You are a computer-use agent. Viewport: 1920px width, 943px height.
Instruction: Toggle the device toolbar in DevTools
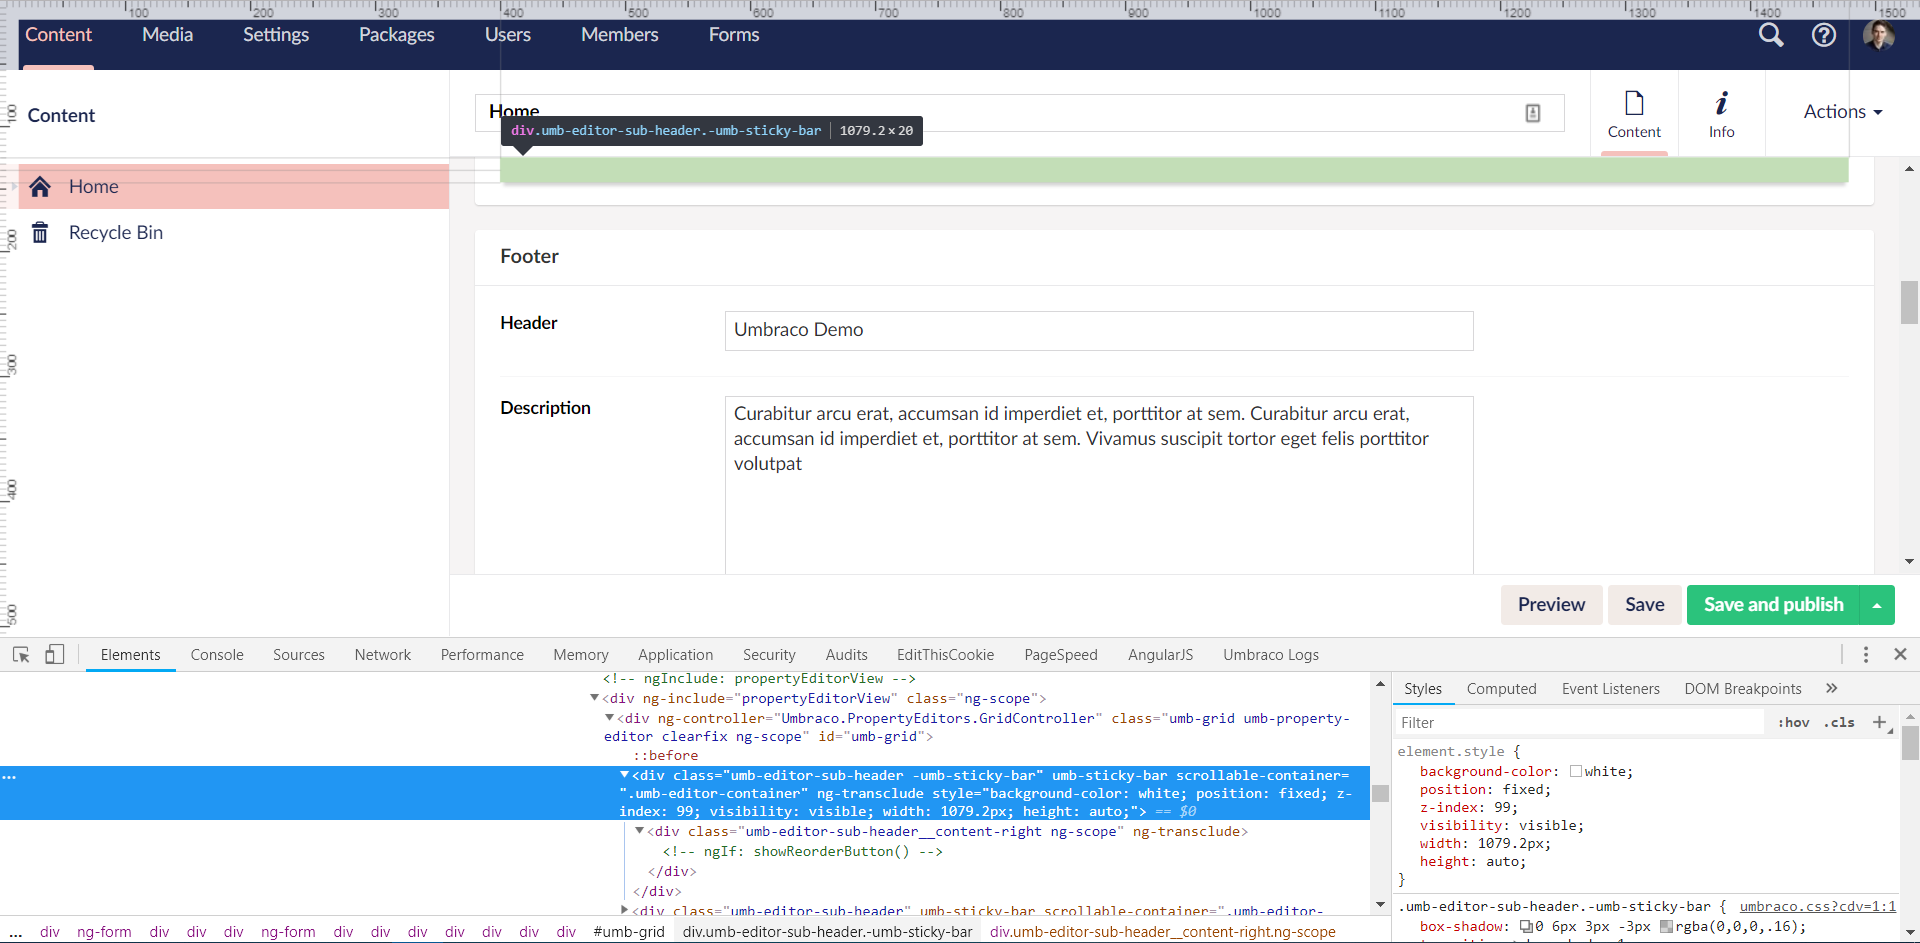pyautogui.click(x=55, y=654)
